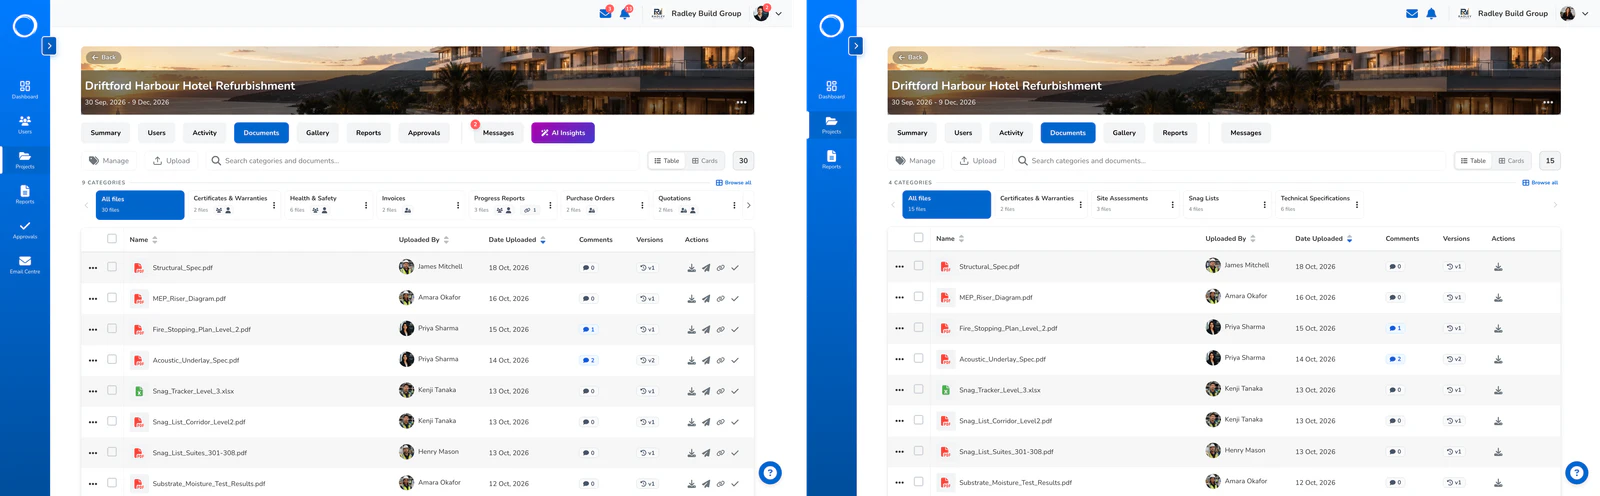
Task: Open Summary tab in left panel
Action: tap(106, 133)
